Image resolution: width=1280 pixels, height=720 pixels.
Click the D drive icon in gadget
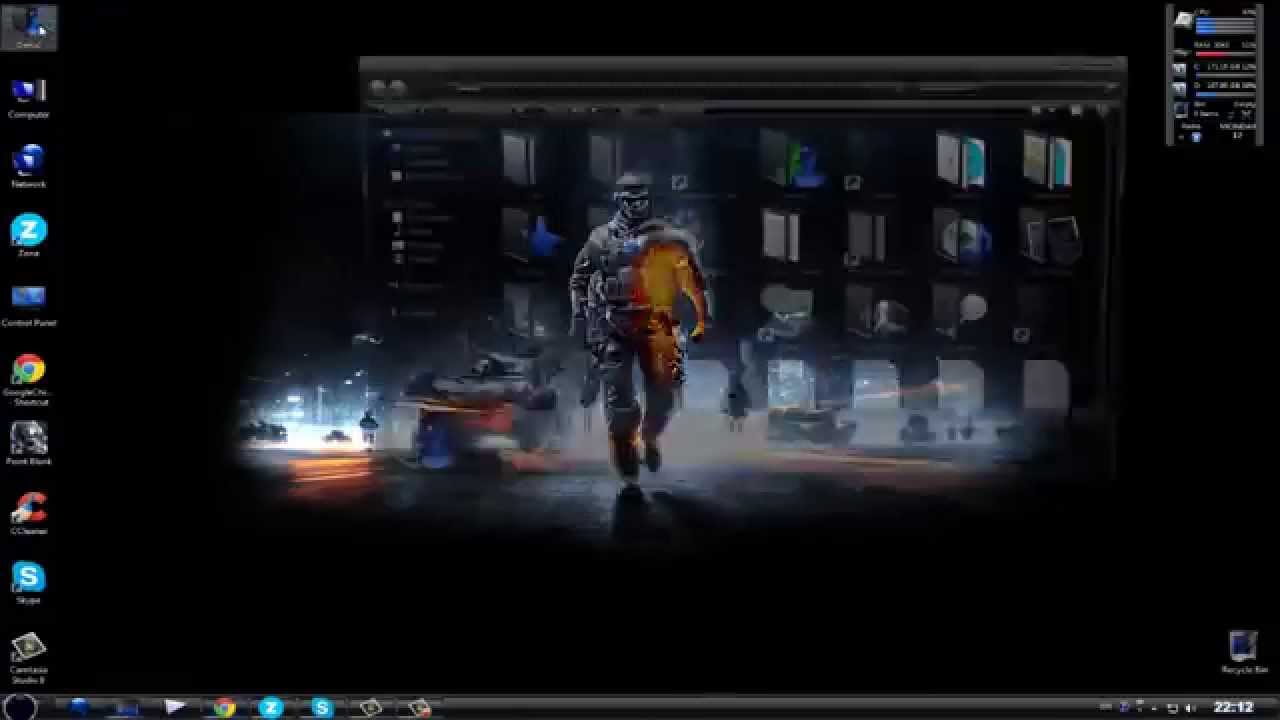tap(1180, 89)
